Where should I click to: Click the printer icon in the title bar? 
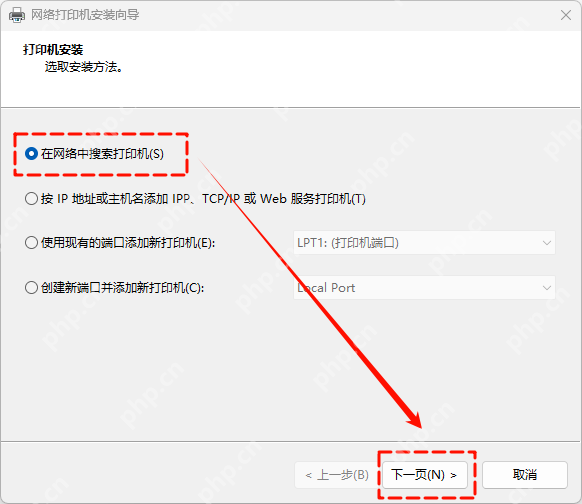click(x=17, y=15)
